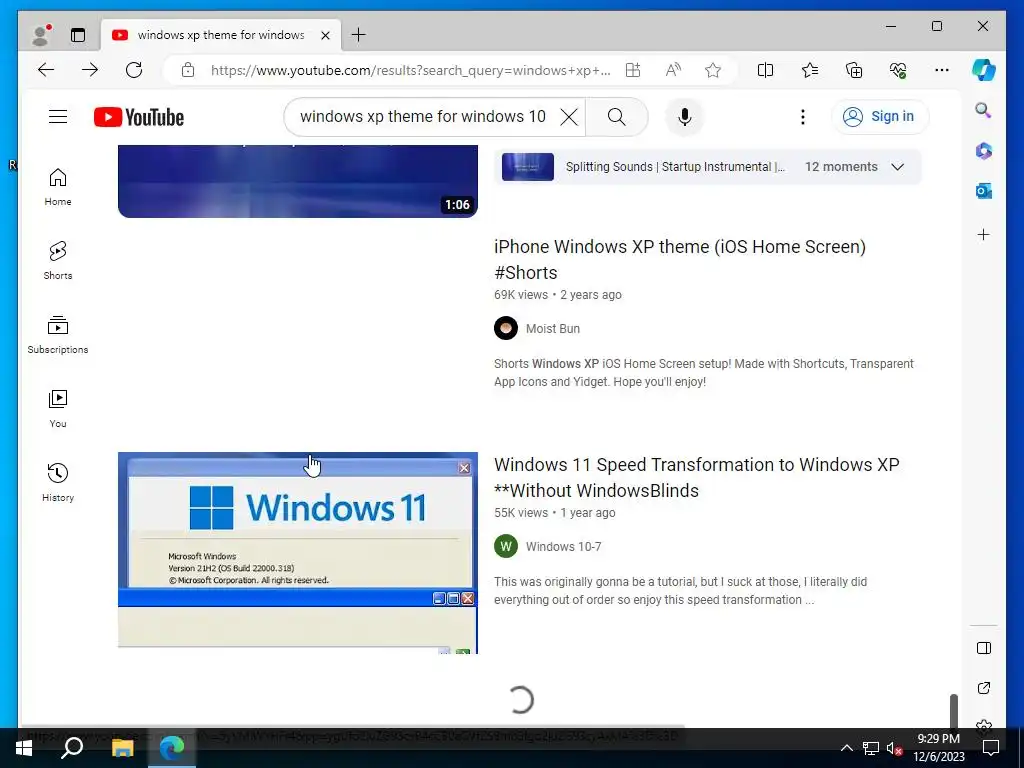The height and width of the screenshot is (768, 1024).
Task: Click the page vertical scrollbar thumb
Action: [953, 711]
